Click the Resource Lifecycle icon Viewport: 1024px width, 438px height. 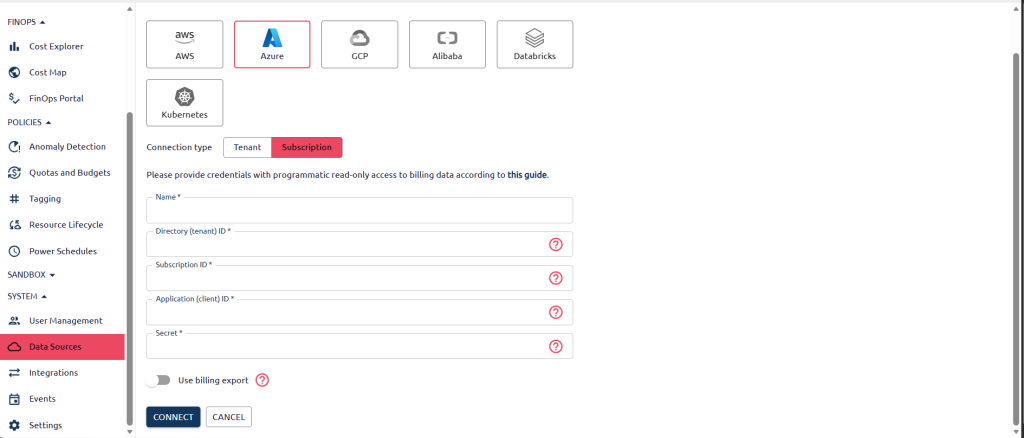pyautogui.click(x=14, y=225)
